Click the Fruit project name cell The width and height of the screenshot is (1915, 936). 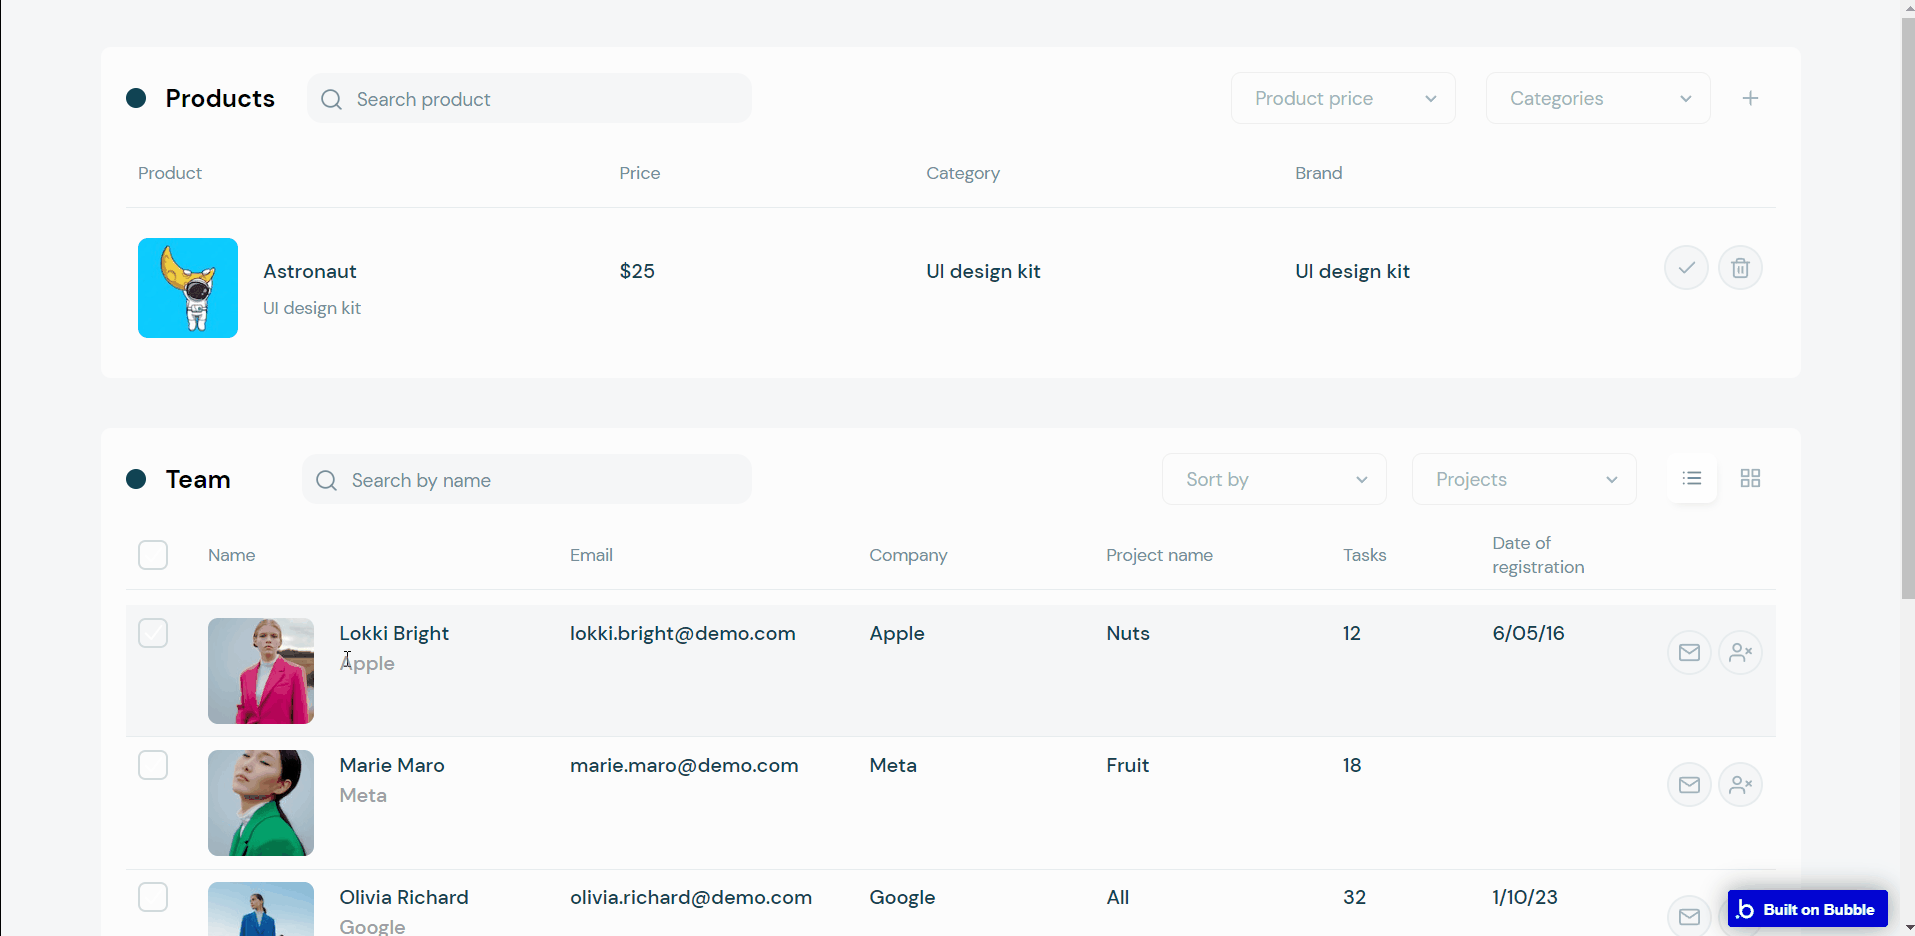pyautogui.click(x=1127, y=765)
